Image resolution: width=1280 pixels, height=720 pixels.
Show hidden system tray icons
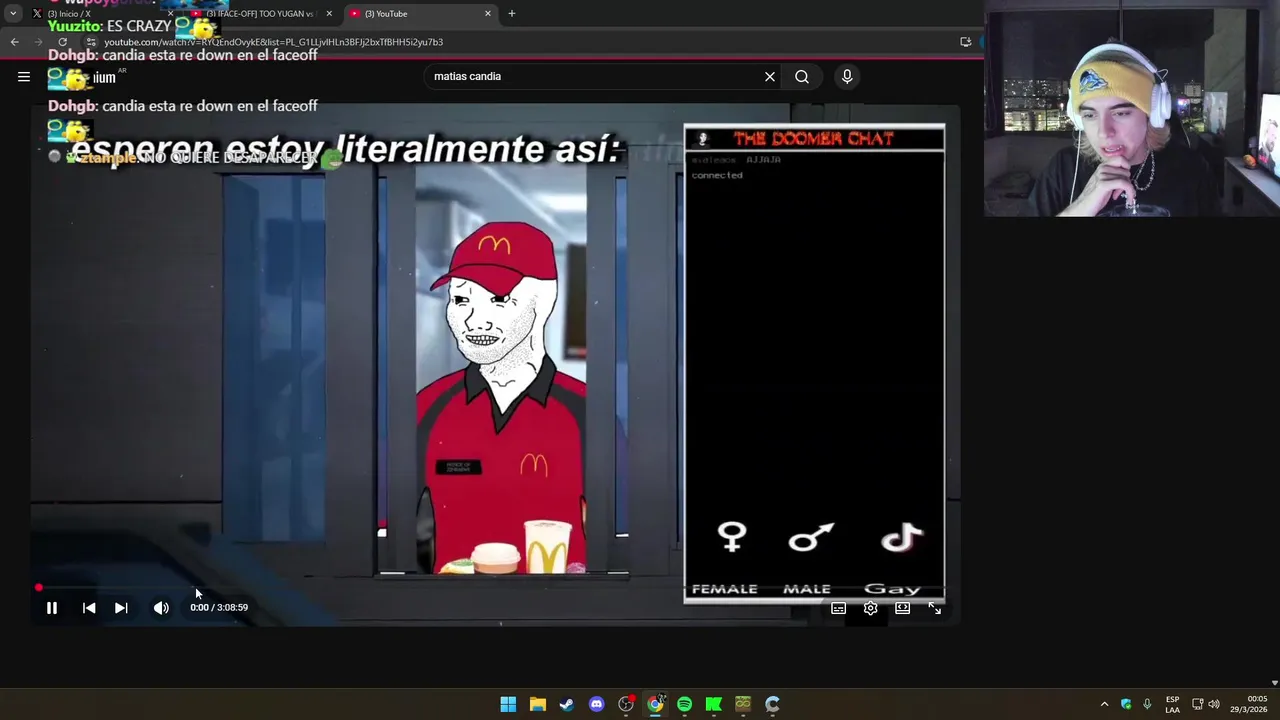pos(1104,704)
